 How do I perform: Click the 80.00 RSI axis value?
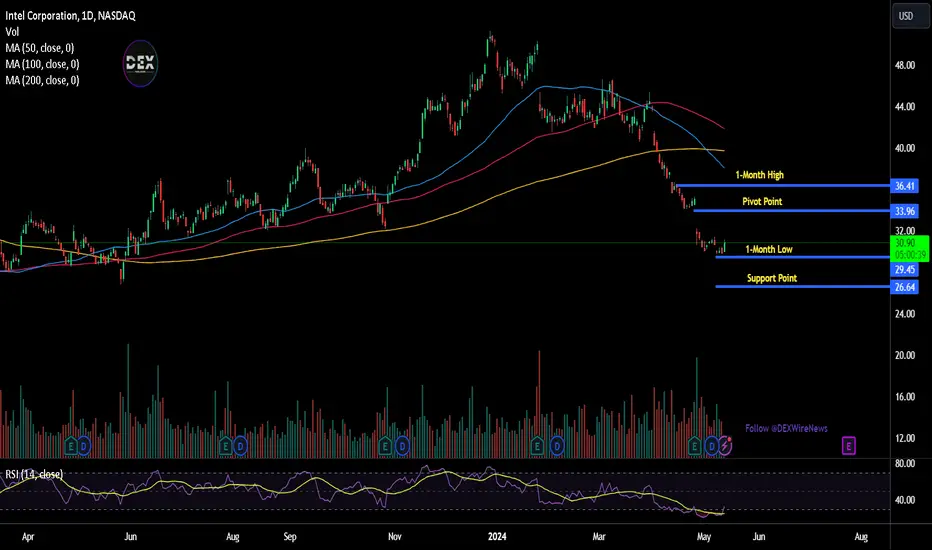pyautogui.click(x=905, y=464)
